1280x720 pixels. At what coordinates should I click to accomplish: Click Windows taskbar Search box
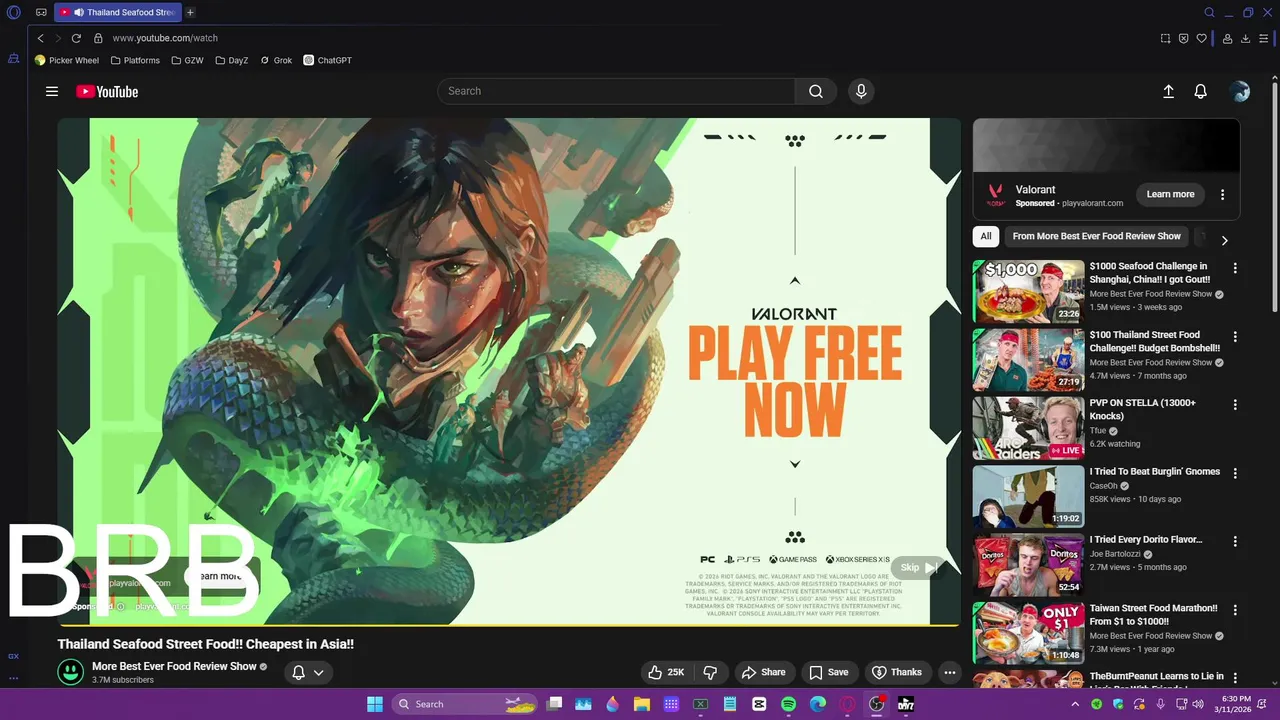click(x=462, y=704)
